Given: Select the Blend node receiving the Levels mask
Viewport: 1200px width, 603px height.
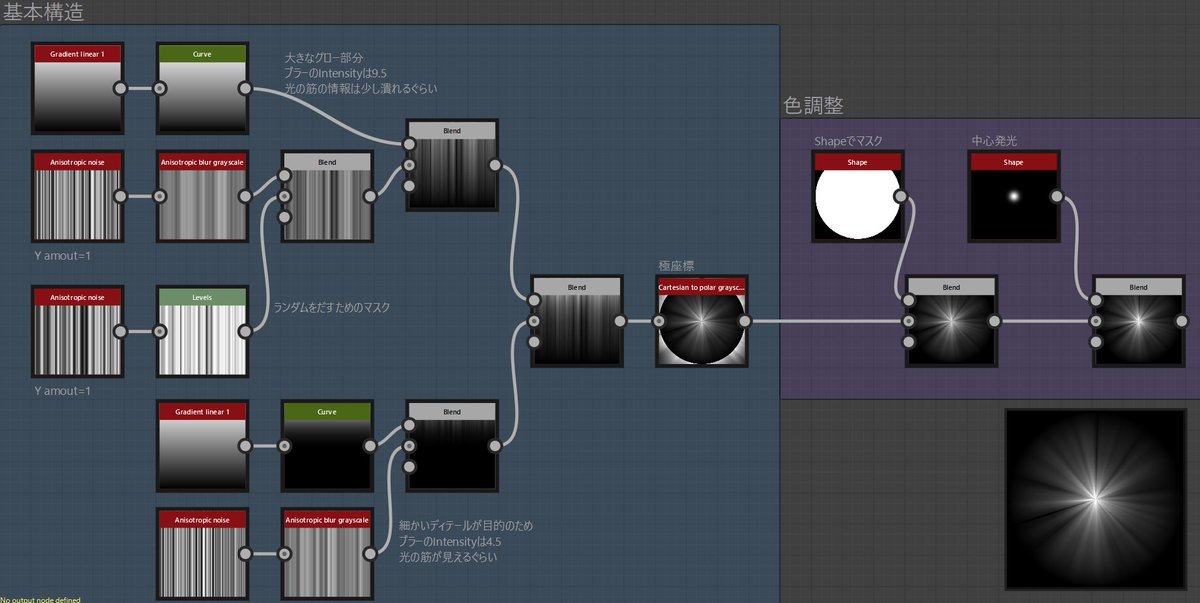Looking at the screenshot, I should [x=327, y=196].
